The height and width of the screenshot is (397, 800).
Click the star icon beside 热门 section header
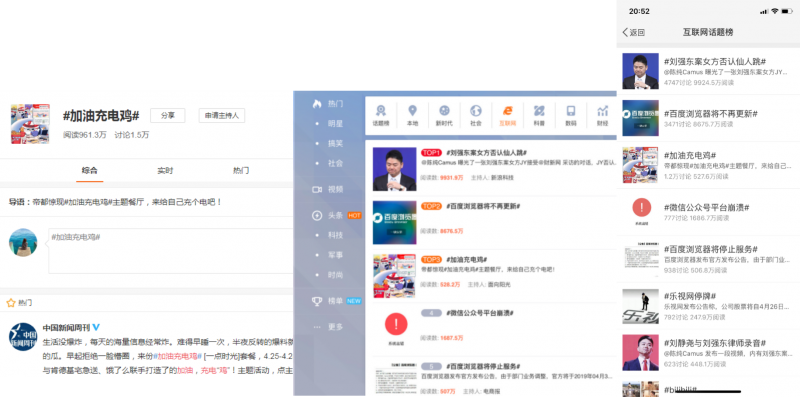11,303
